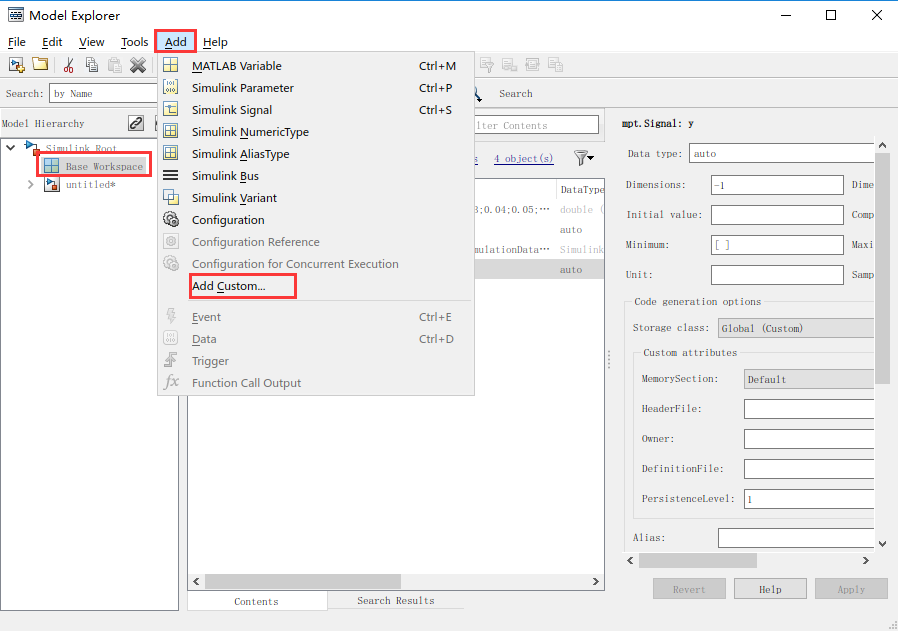The height and width of the screenshot is (631, 898).
Task: Click the Minimum input field
Action: [x=777, y=244]
